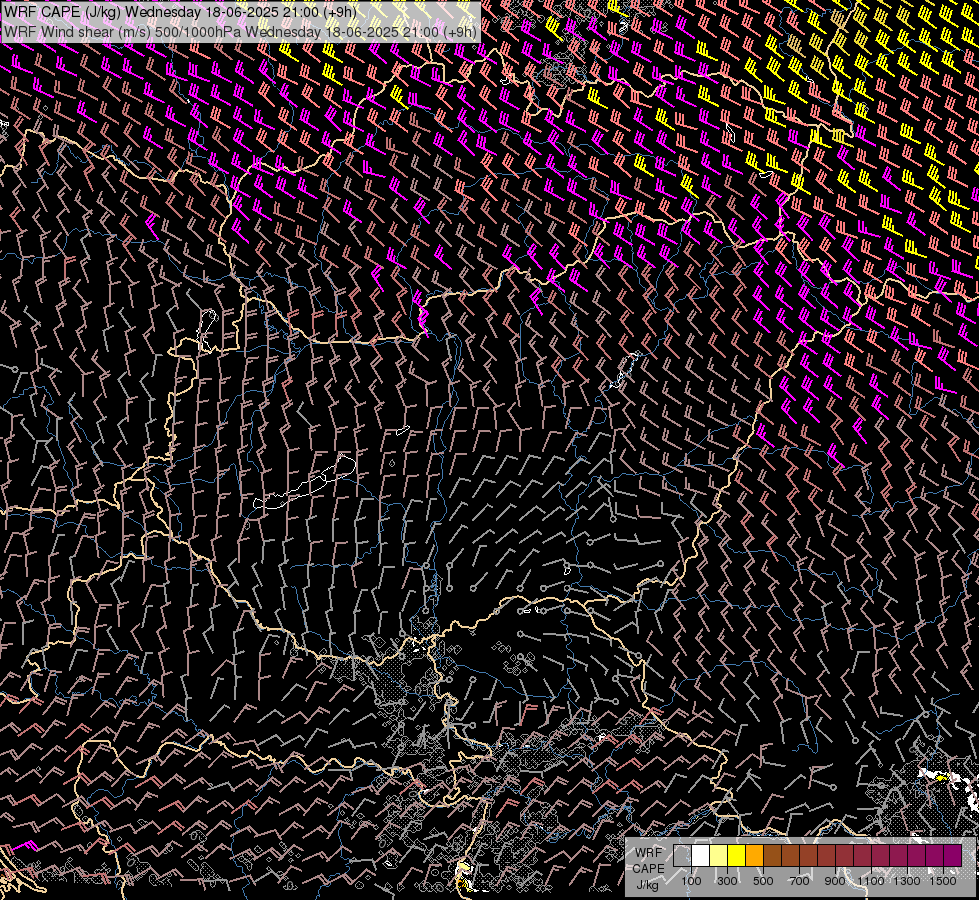Click the legend value 700
The width and height of the screenshot is (979, 900).
tap(799, 881)
